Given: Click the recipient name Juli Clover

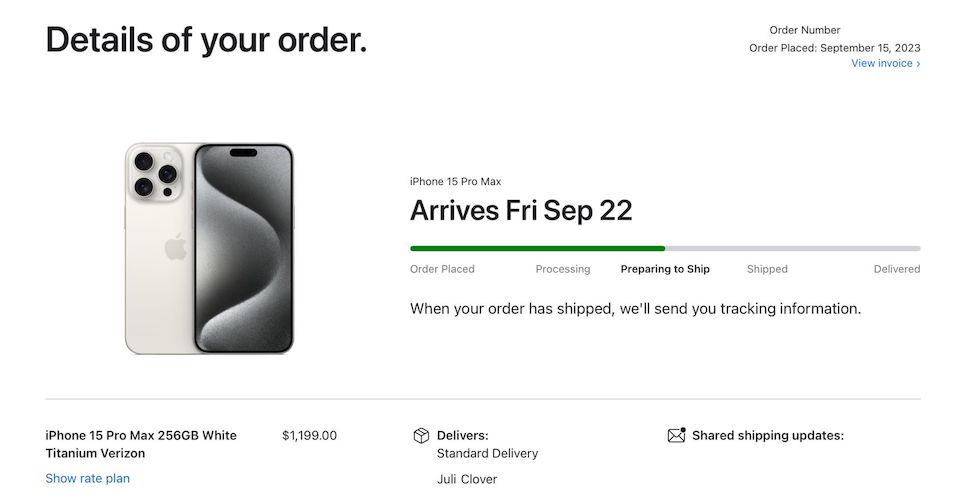Looking at the screenshot, I should tap(467, 479).
